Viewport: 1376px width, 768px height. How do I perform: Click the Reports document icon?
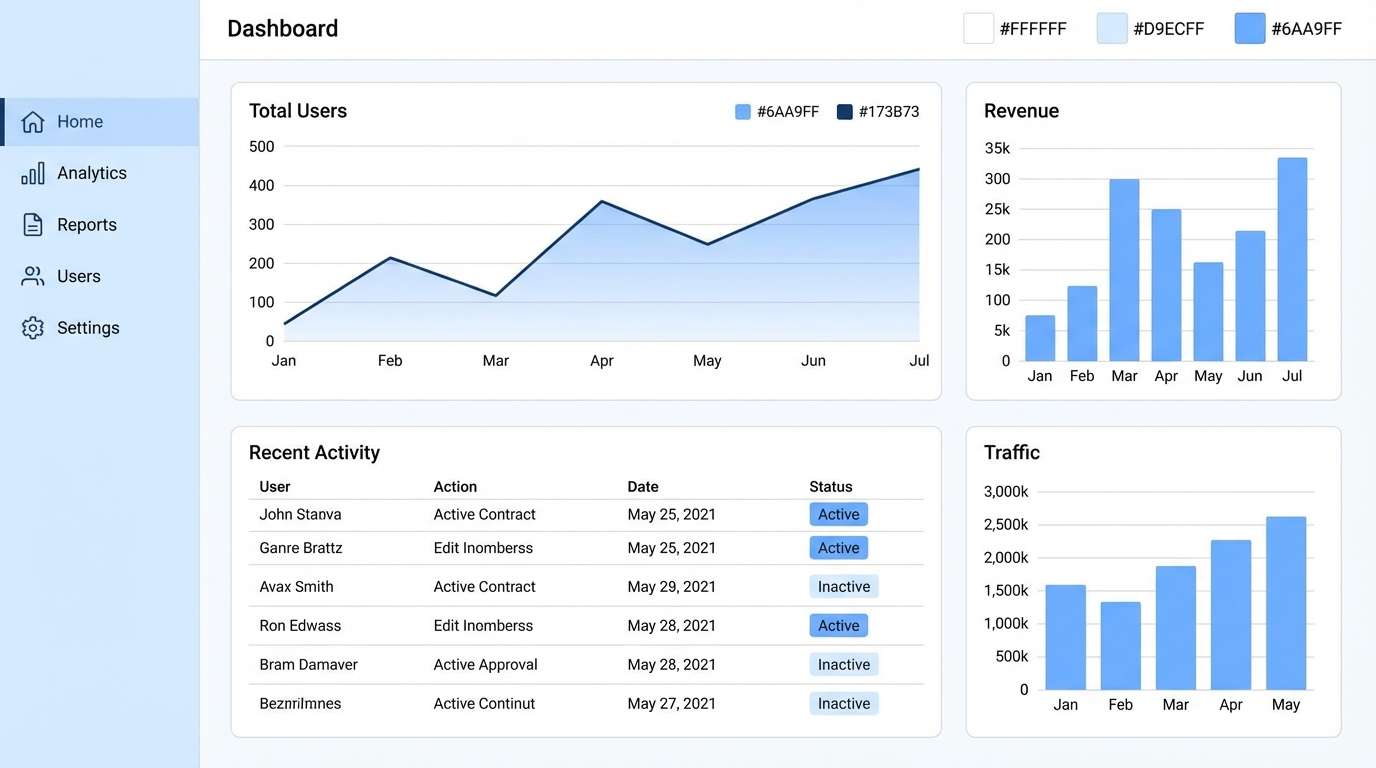coord(31,224)
